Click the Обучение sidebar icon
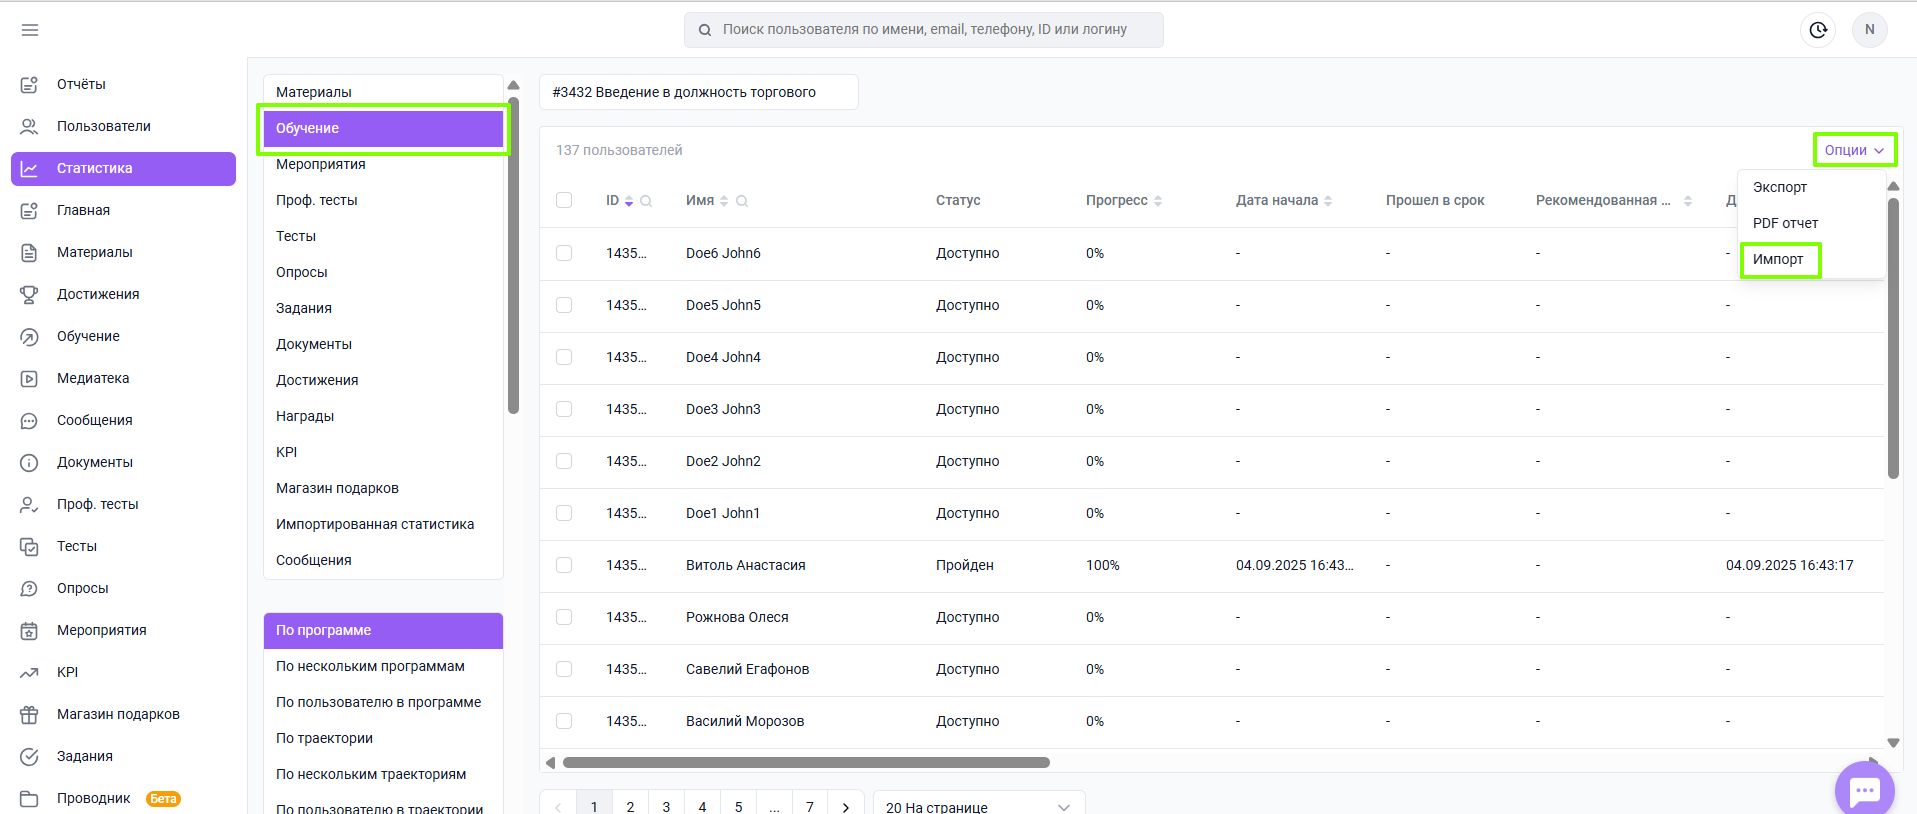This screenshot has width=1917, height=814. tap(29, 336)
